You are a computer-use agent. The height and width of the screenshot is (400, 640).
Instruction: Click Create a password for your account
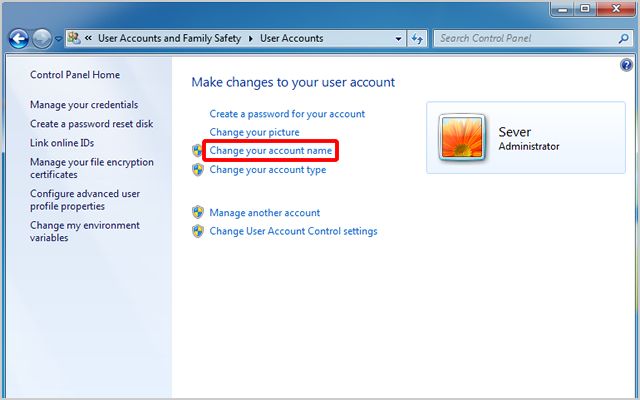(x=287, y=114)
